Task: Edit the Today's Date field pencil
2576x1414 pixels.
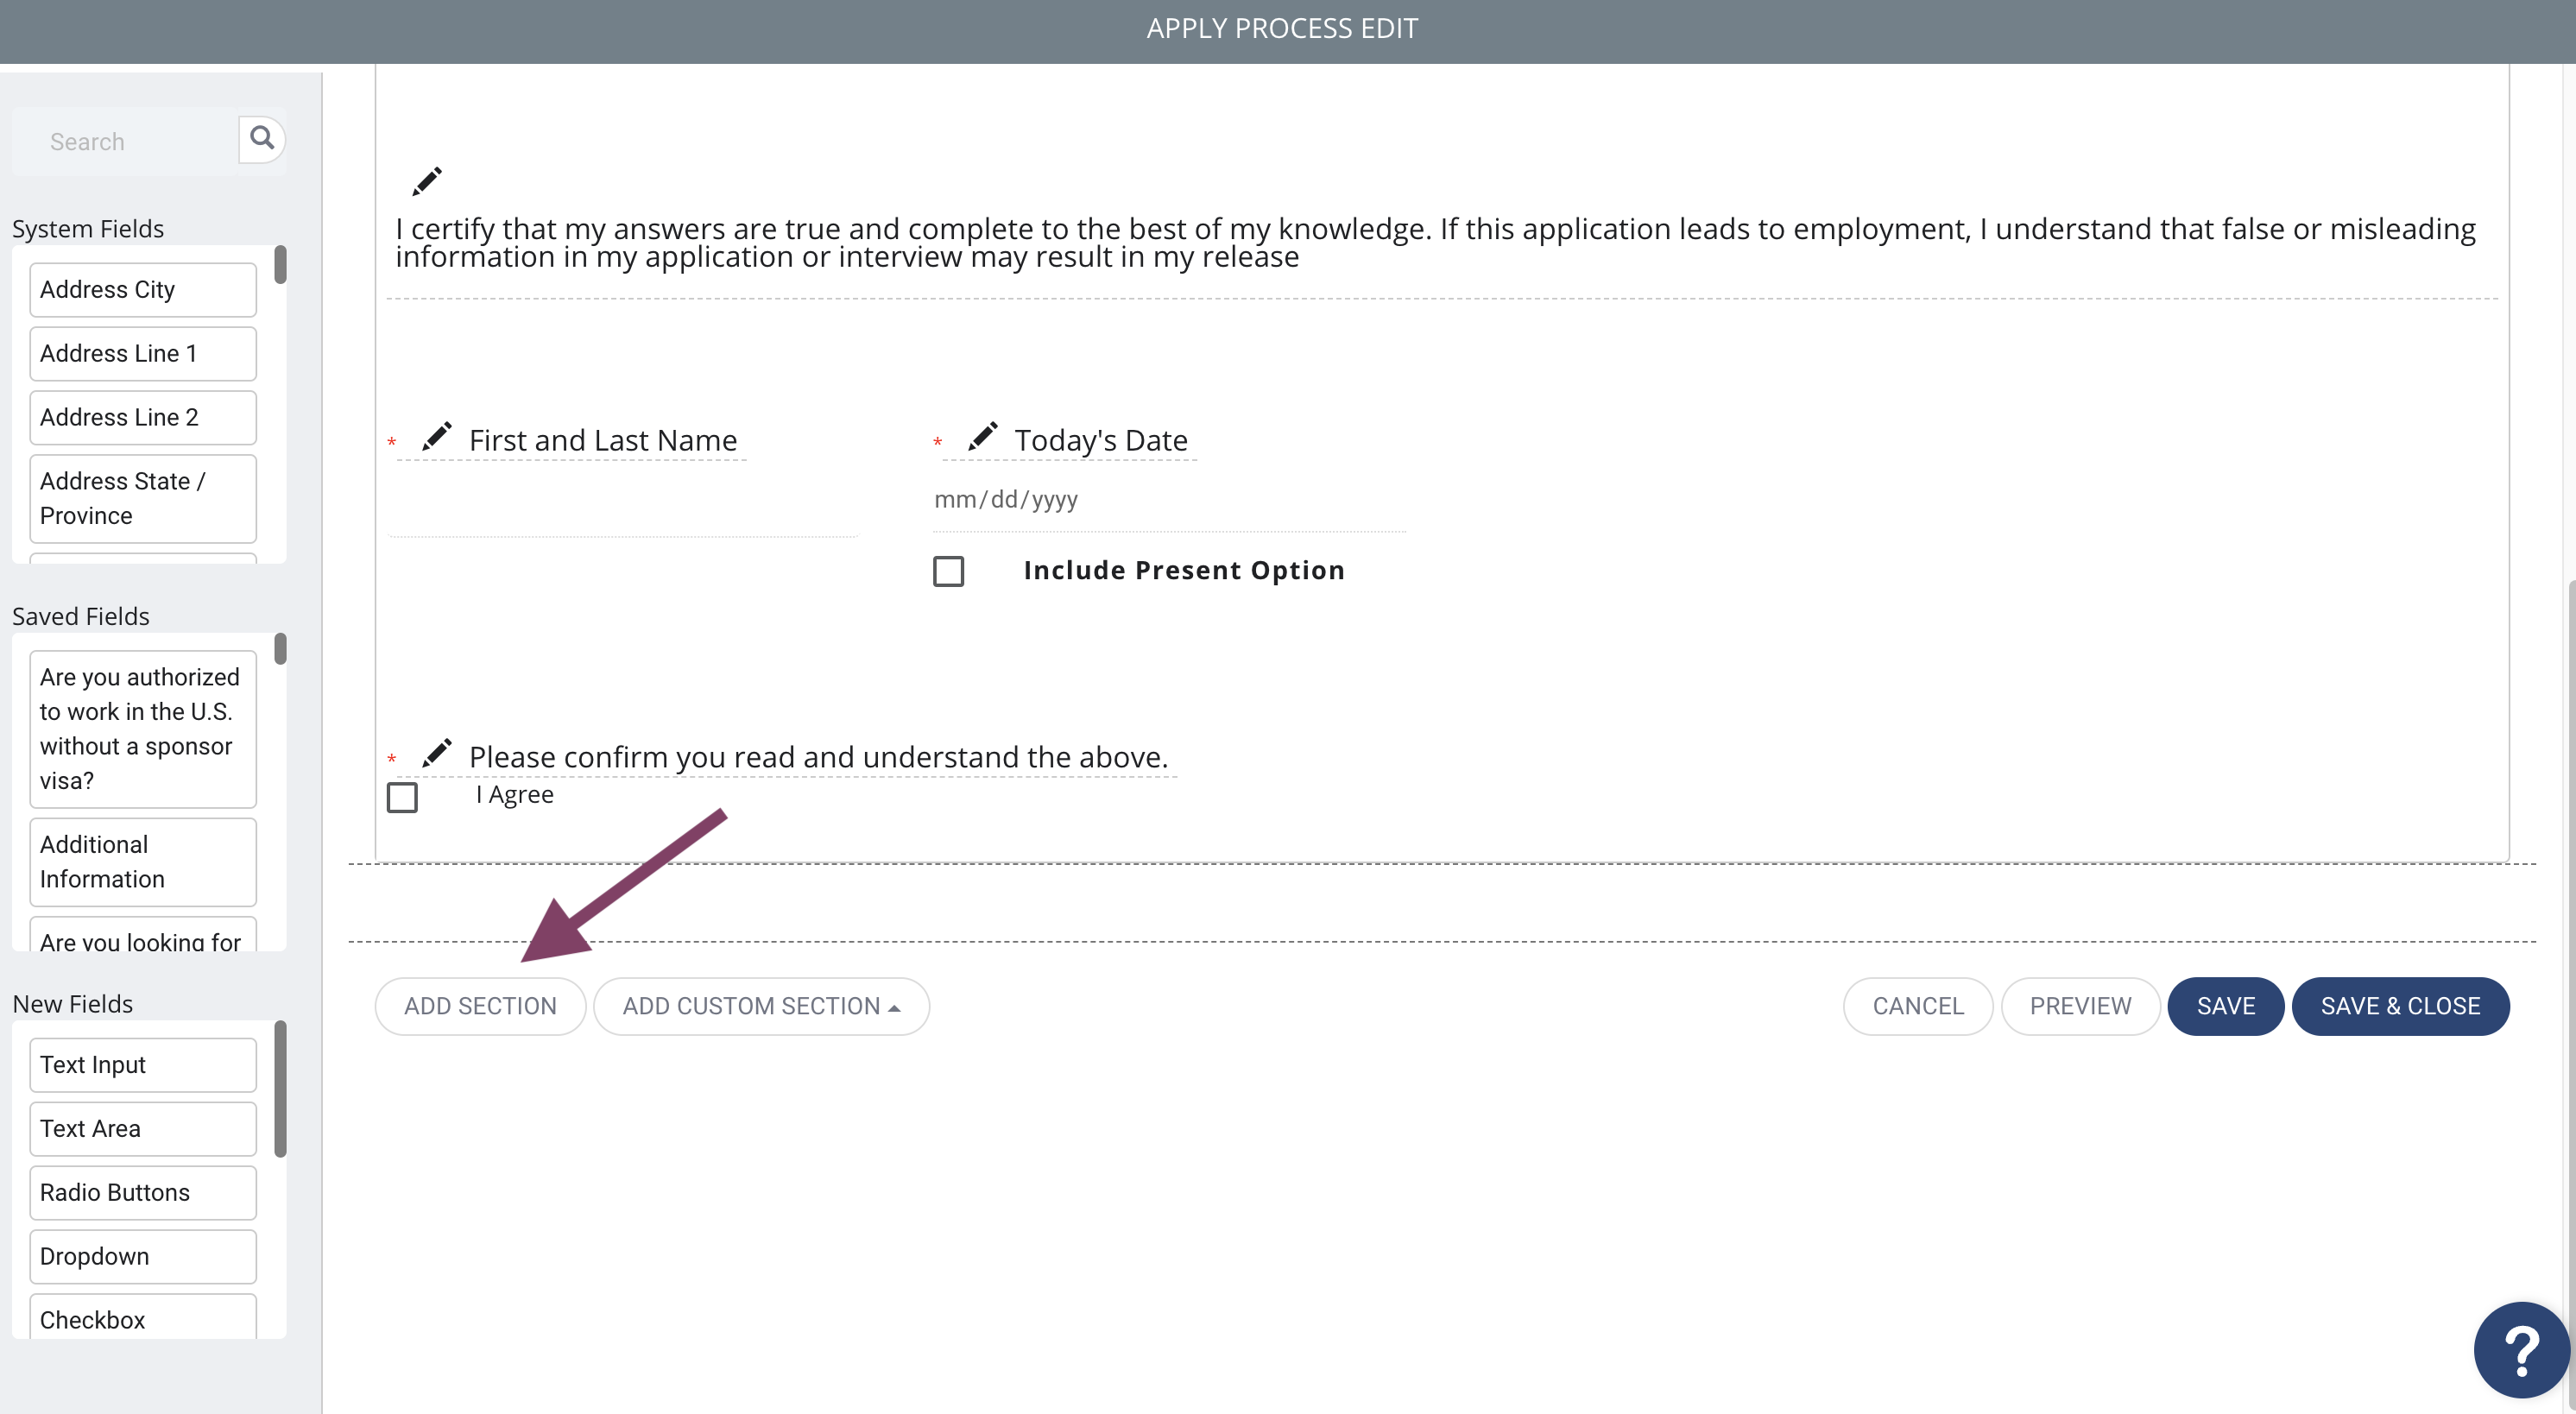Action: [x=983, y=437]
